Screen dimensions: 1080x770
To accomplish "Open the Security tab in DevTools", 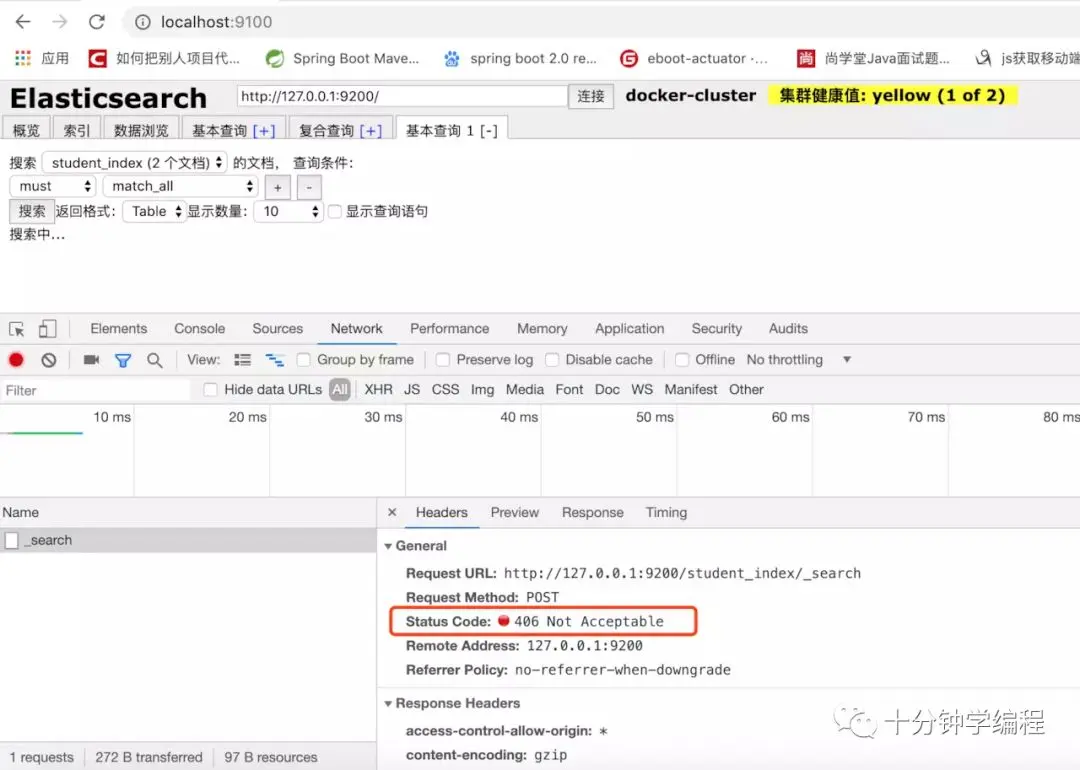I will click(x=716, y=329).
